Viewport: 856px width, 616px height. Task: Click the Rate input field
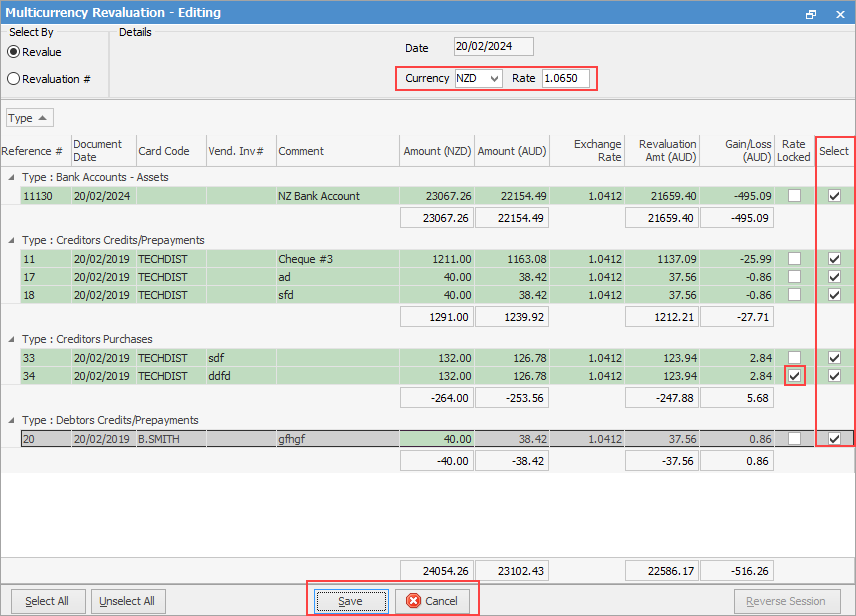[565, 78]
